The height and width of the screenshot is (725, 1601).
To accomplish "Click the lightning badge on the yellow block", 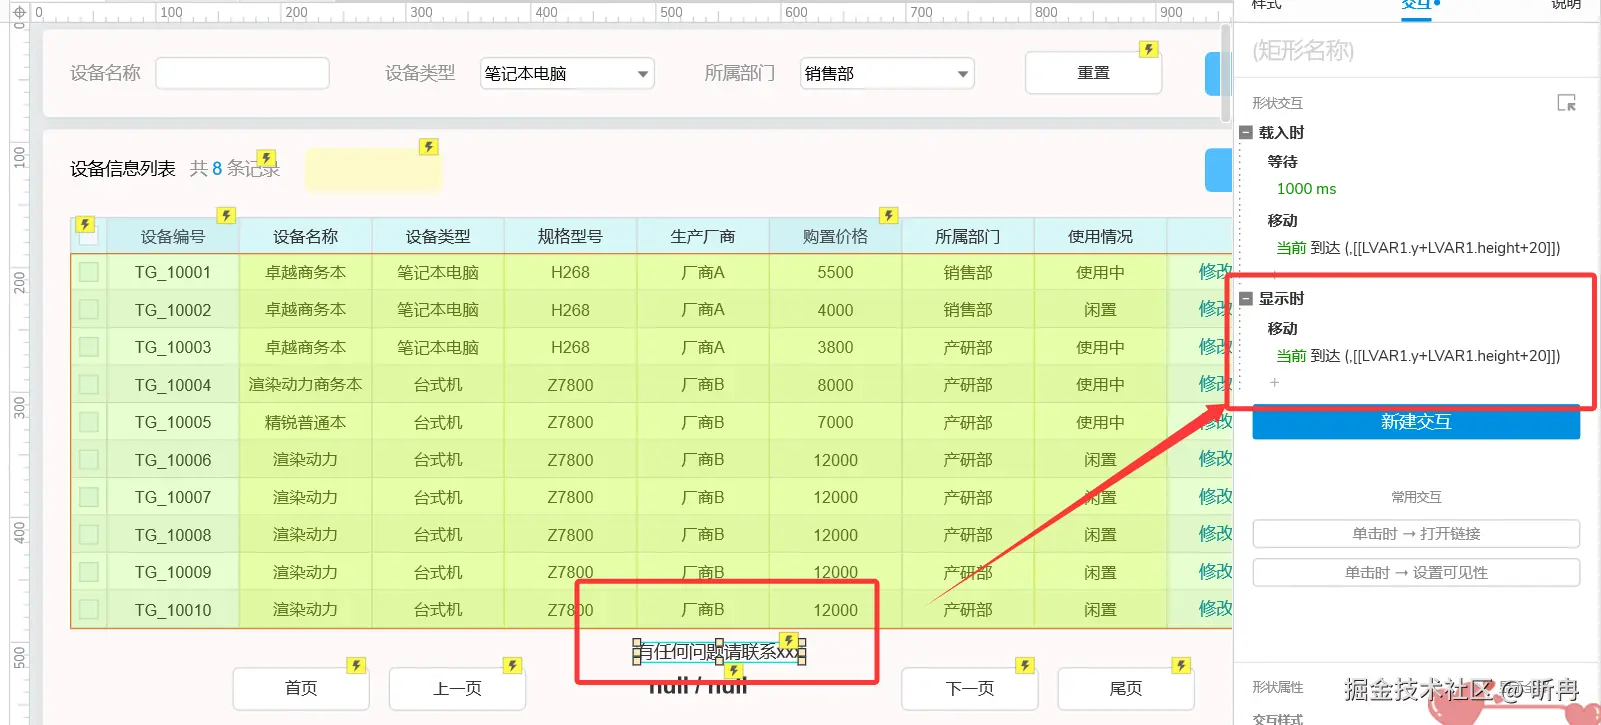I will [x=429, y=147].
